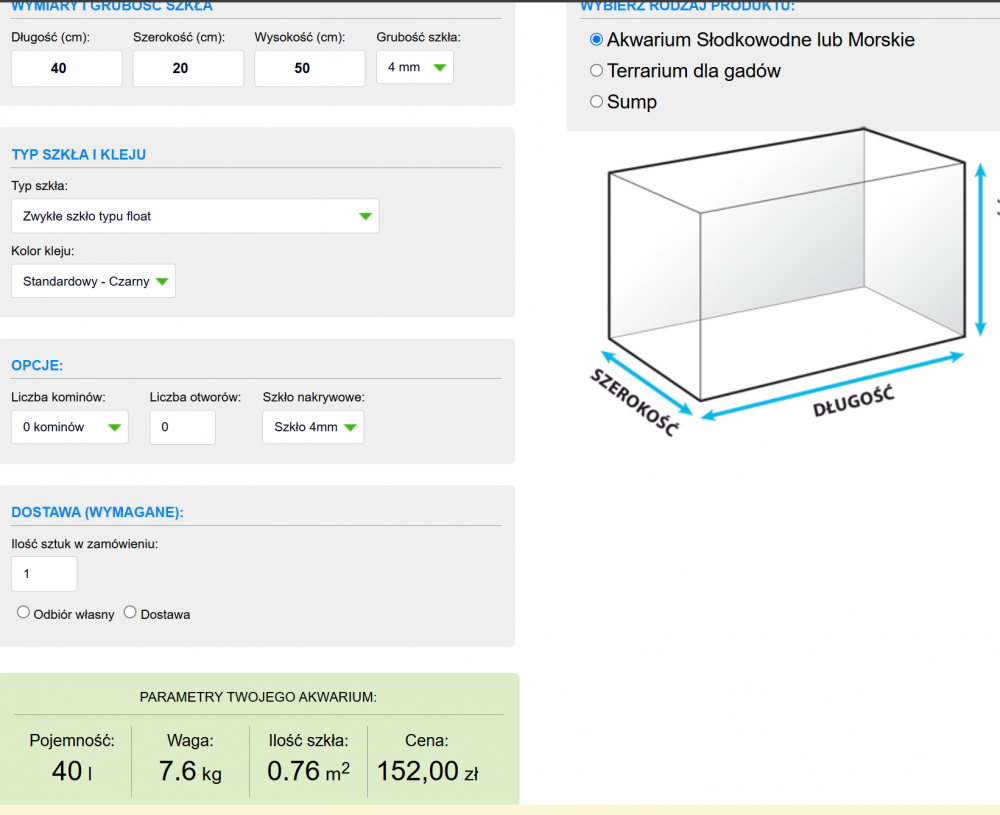Viewport: 1000px width, 815px height.
Task: Click the Długość (cm) input field
Action: click(66, 68)
